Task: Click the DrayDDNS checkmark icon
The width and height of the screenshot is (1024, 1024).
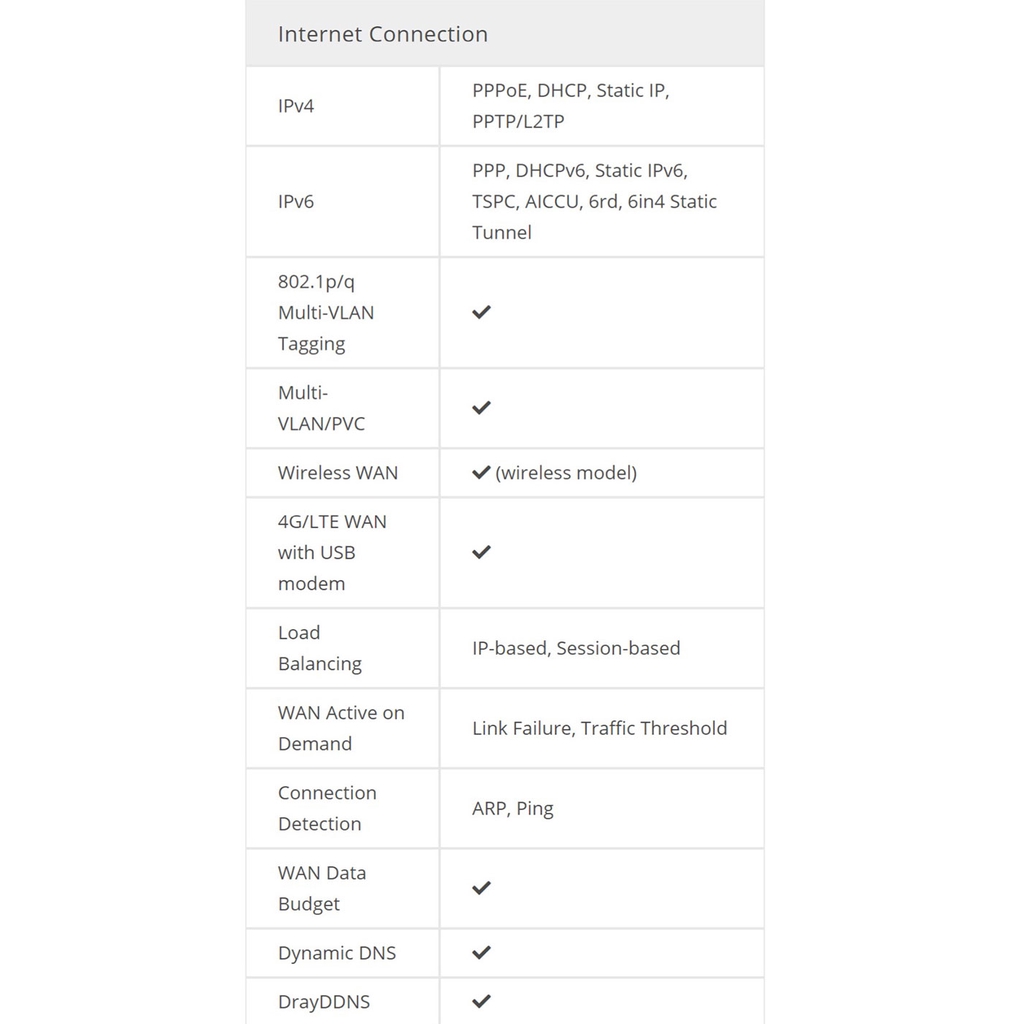Action: [481, 1001]
